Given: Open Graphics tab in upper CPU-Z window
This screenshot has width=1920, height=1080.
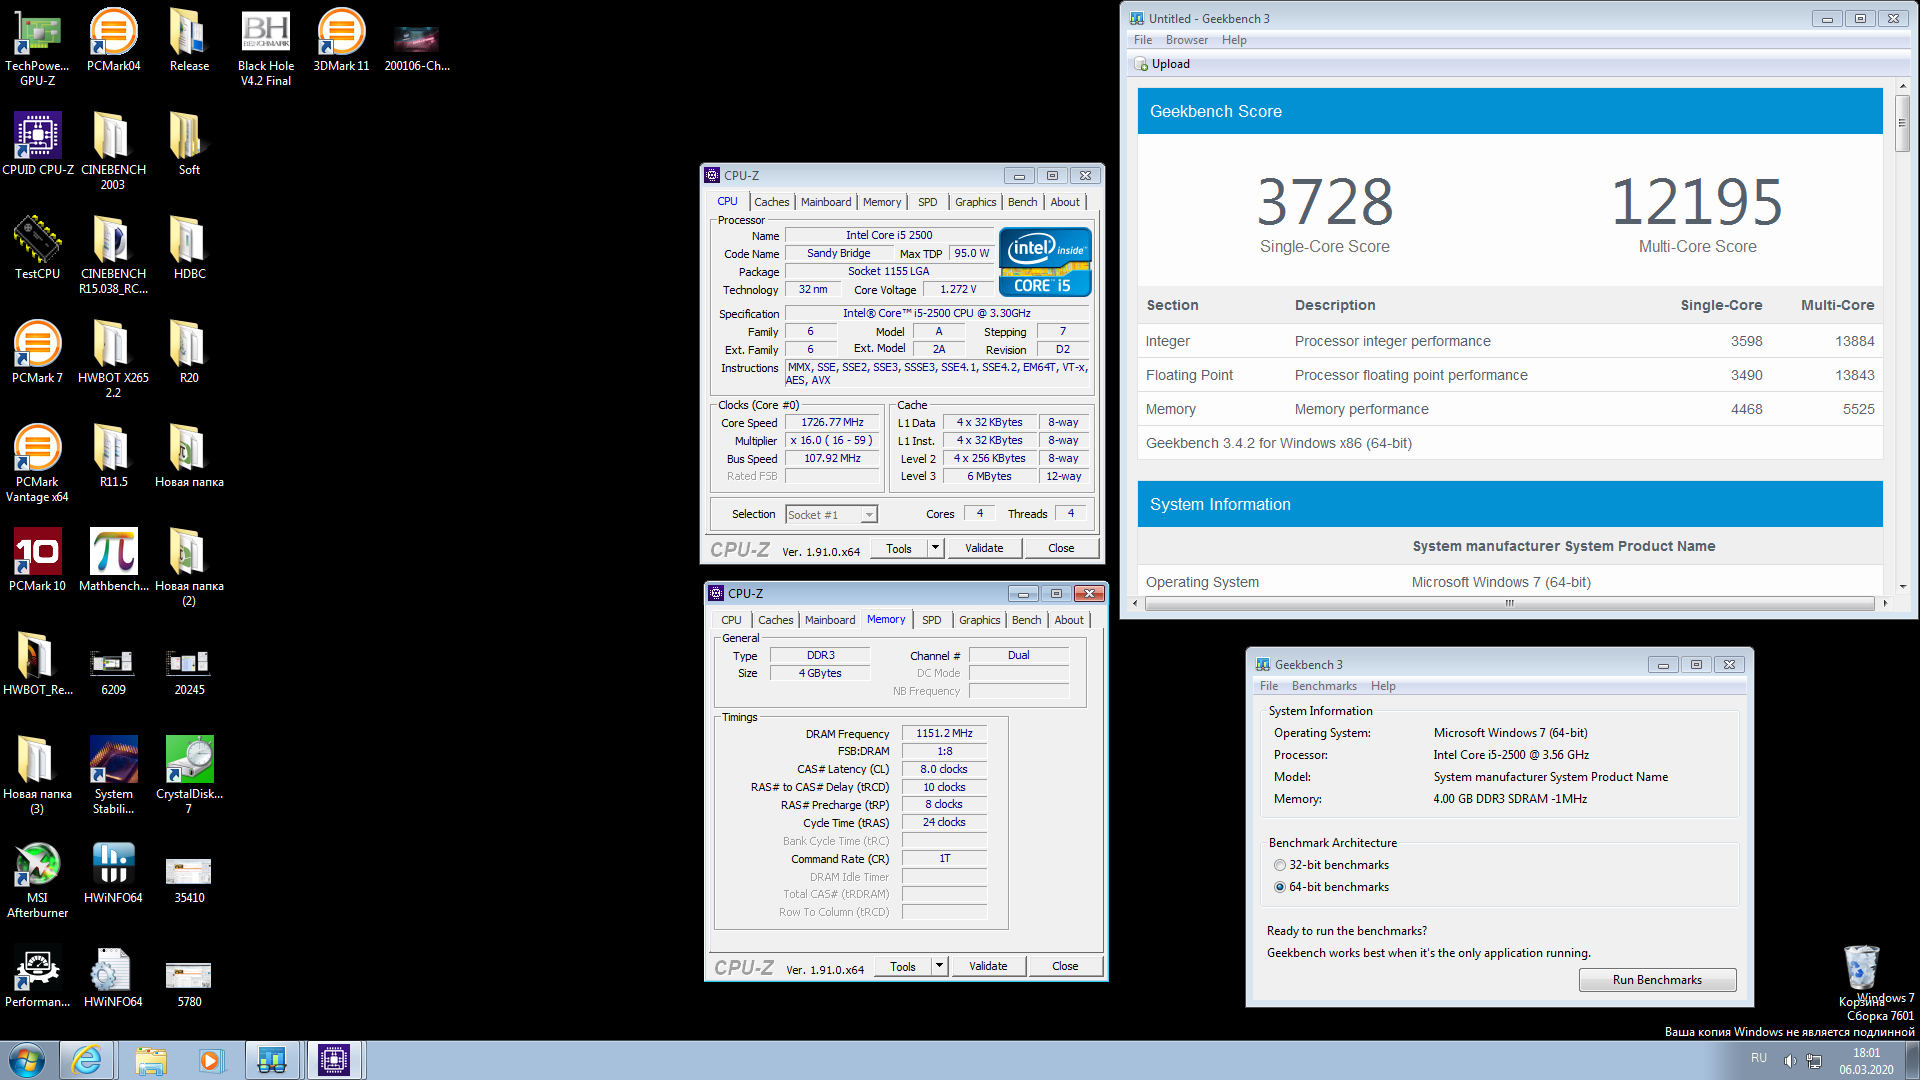Looking at the screenshot, I should 975,202.
